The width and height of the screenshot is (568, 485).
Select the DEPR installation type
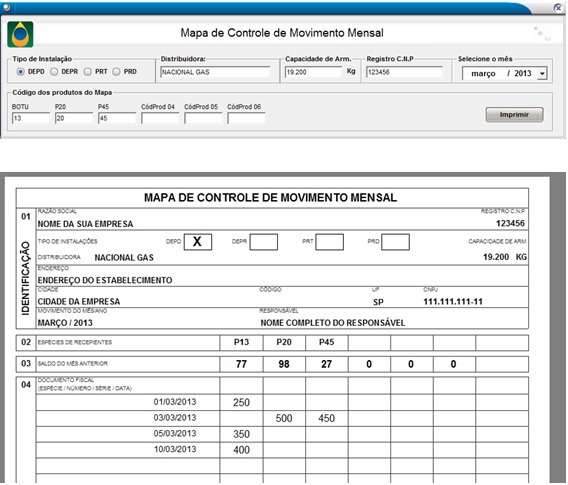coord(54,72)
